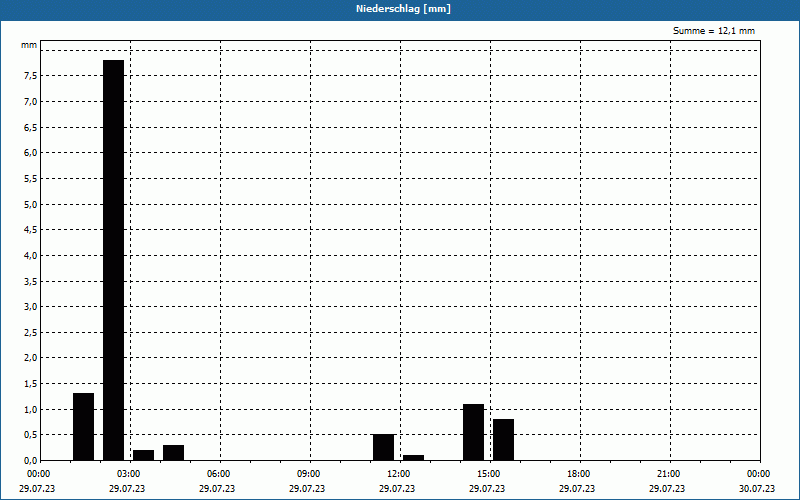Click the Niederschlag [mm] chart title

coord(403,9)
